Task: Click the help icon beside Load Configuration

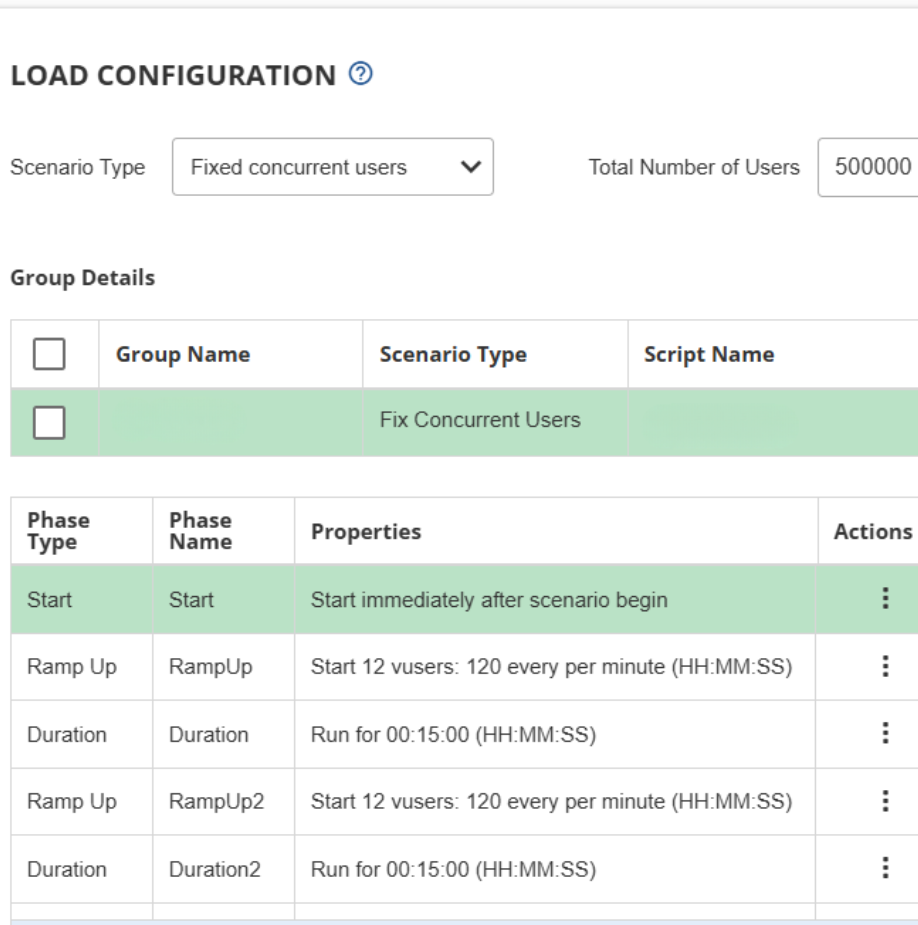Action: pyautogui.click(x=361, y=74)
